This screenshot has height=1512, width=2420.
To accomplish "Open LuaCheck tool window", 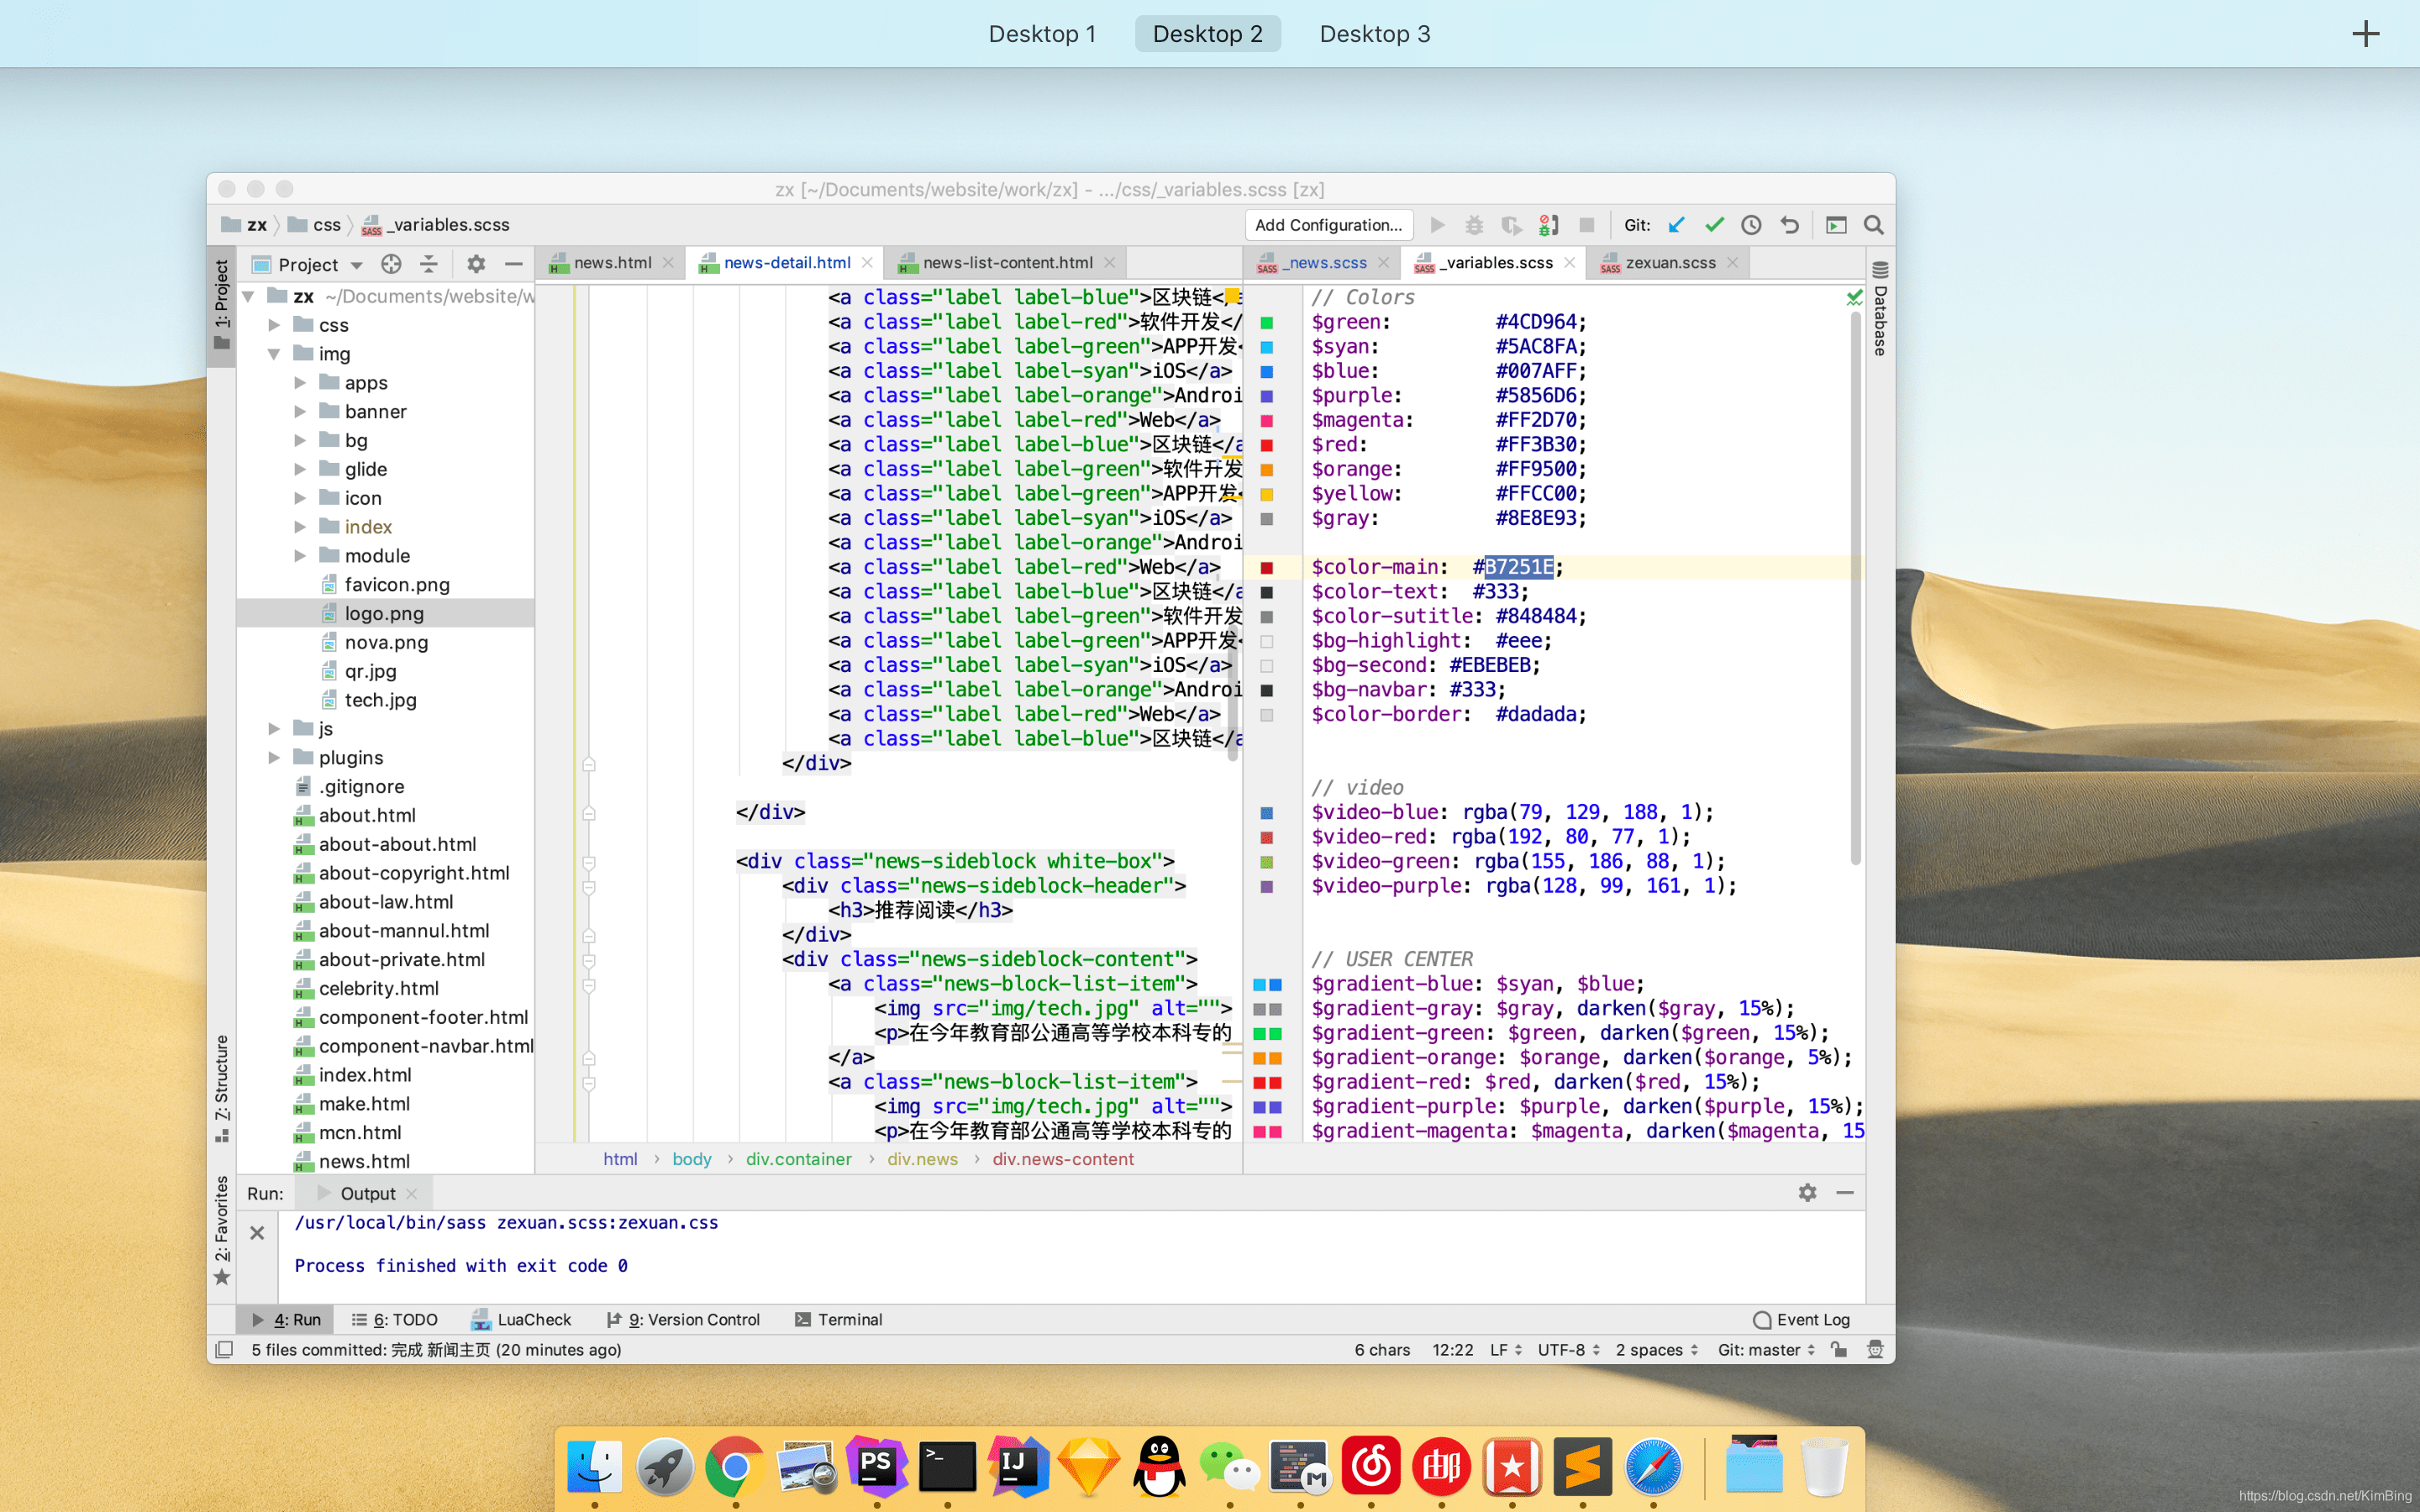I will coord(522,1319).
